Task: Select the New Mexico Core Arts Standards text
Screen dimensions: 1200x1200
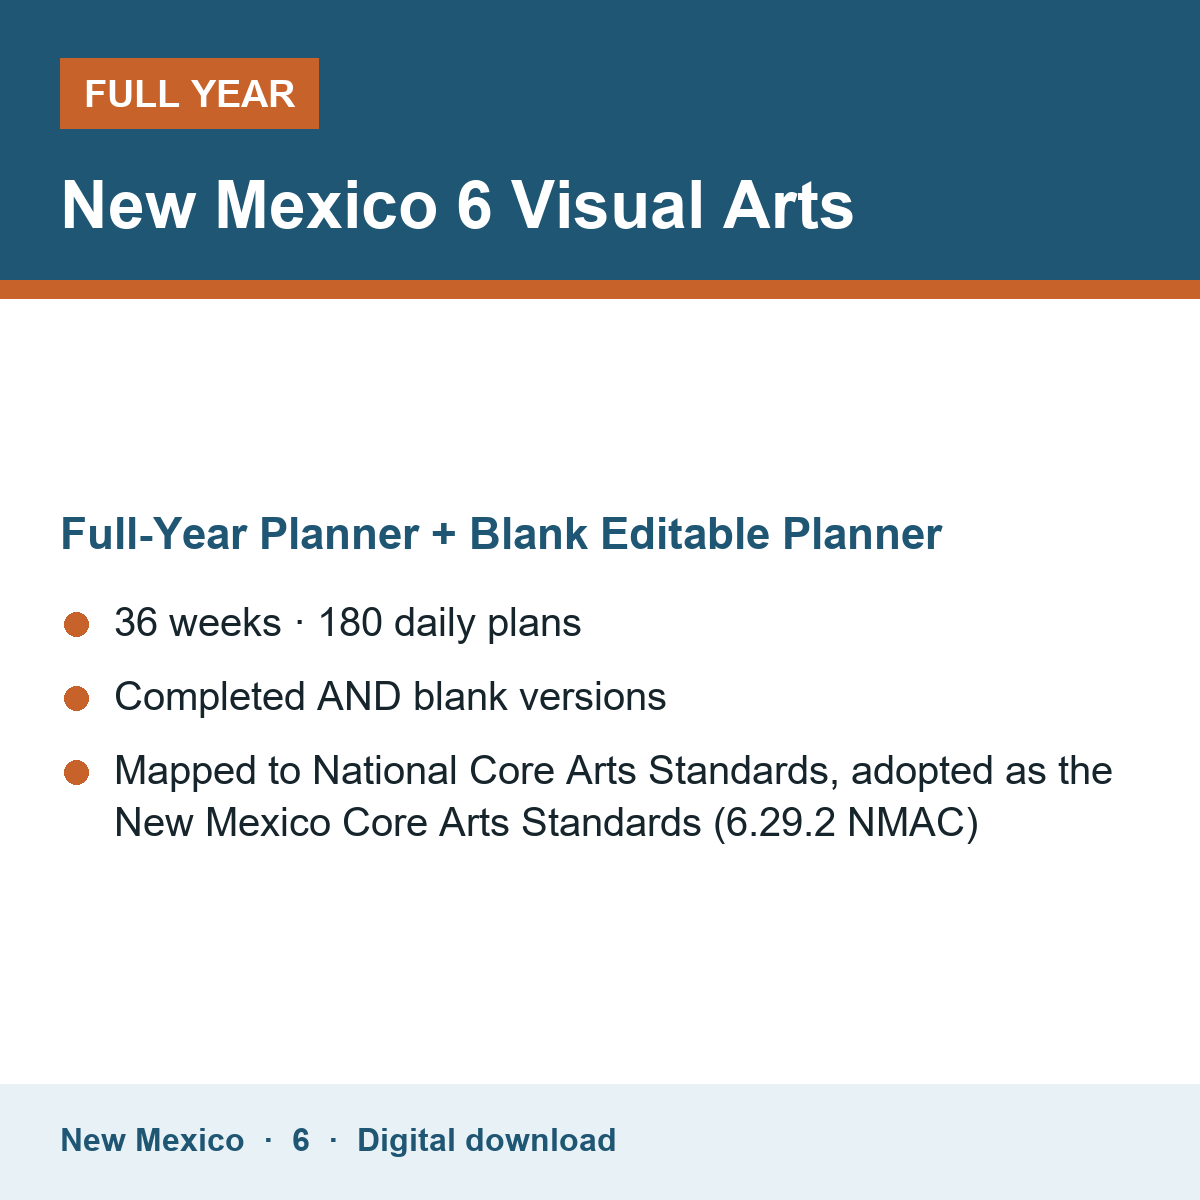Action: click(408, 823)
